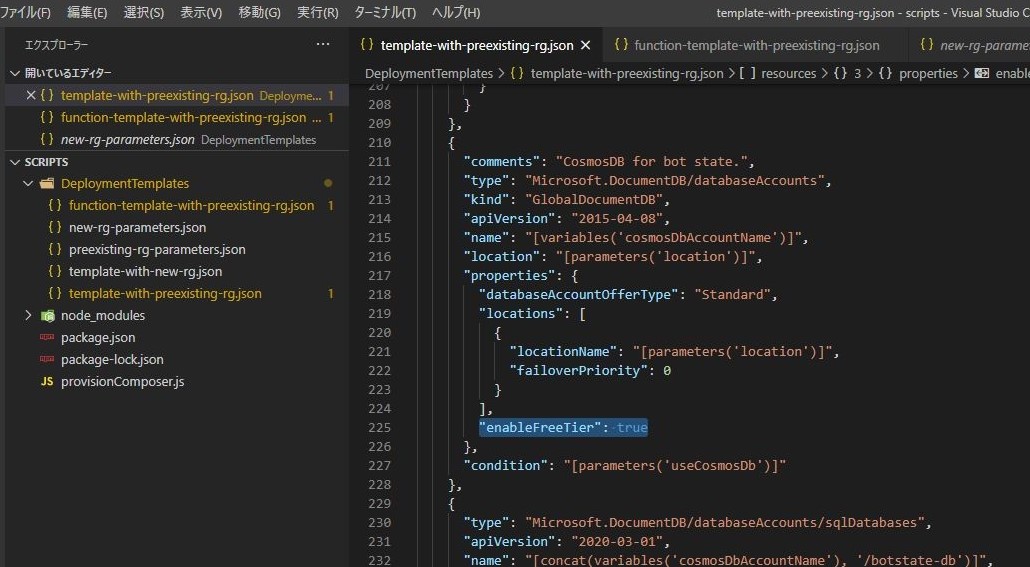Collapse the SCRIPTS section

tap(14, 162)
